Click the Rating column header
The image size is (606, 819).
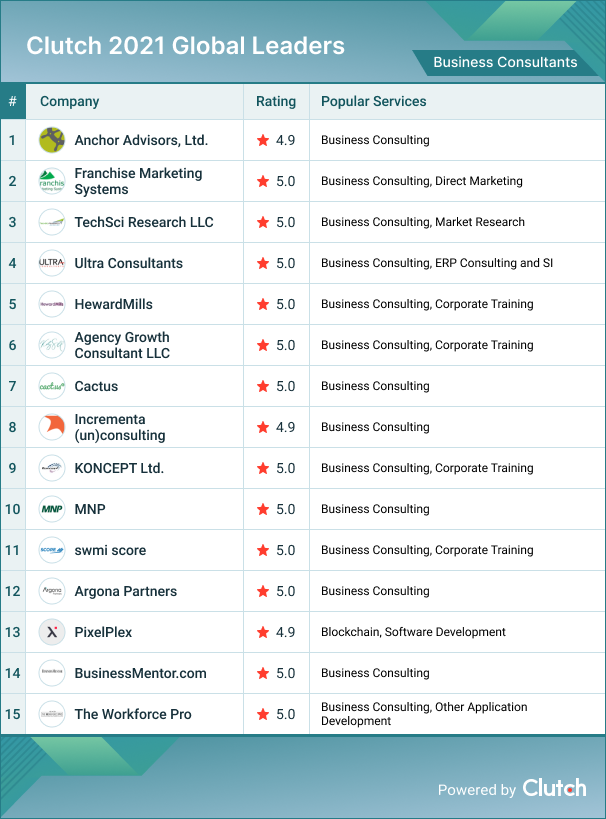[x=276, y=101]
